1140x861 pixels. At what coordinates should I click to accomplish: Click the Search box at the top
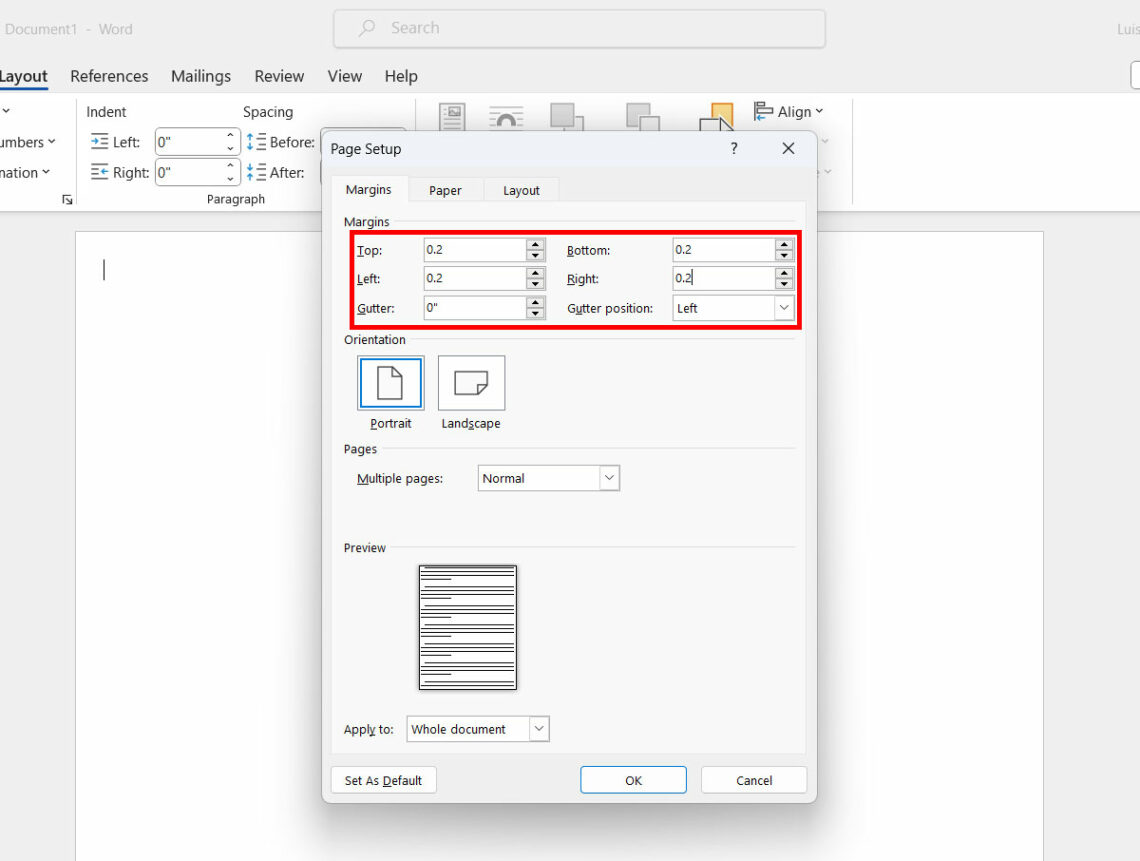(580, 28)
